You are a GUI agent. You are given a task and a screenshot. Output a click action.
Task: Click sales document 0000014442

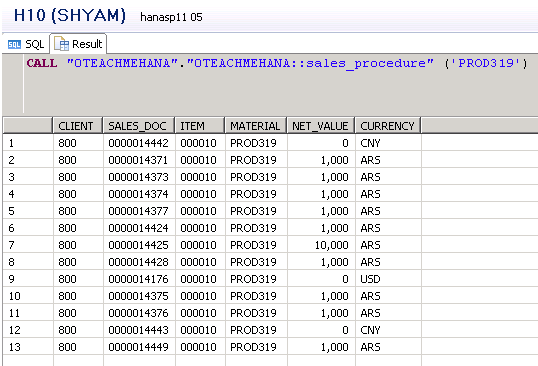pyautogui.click(x=138, y=143)
